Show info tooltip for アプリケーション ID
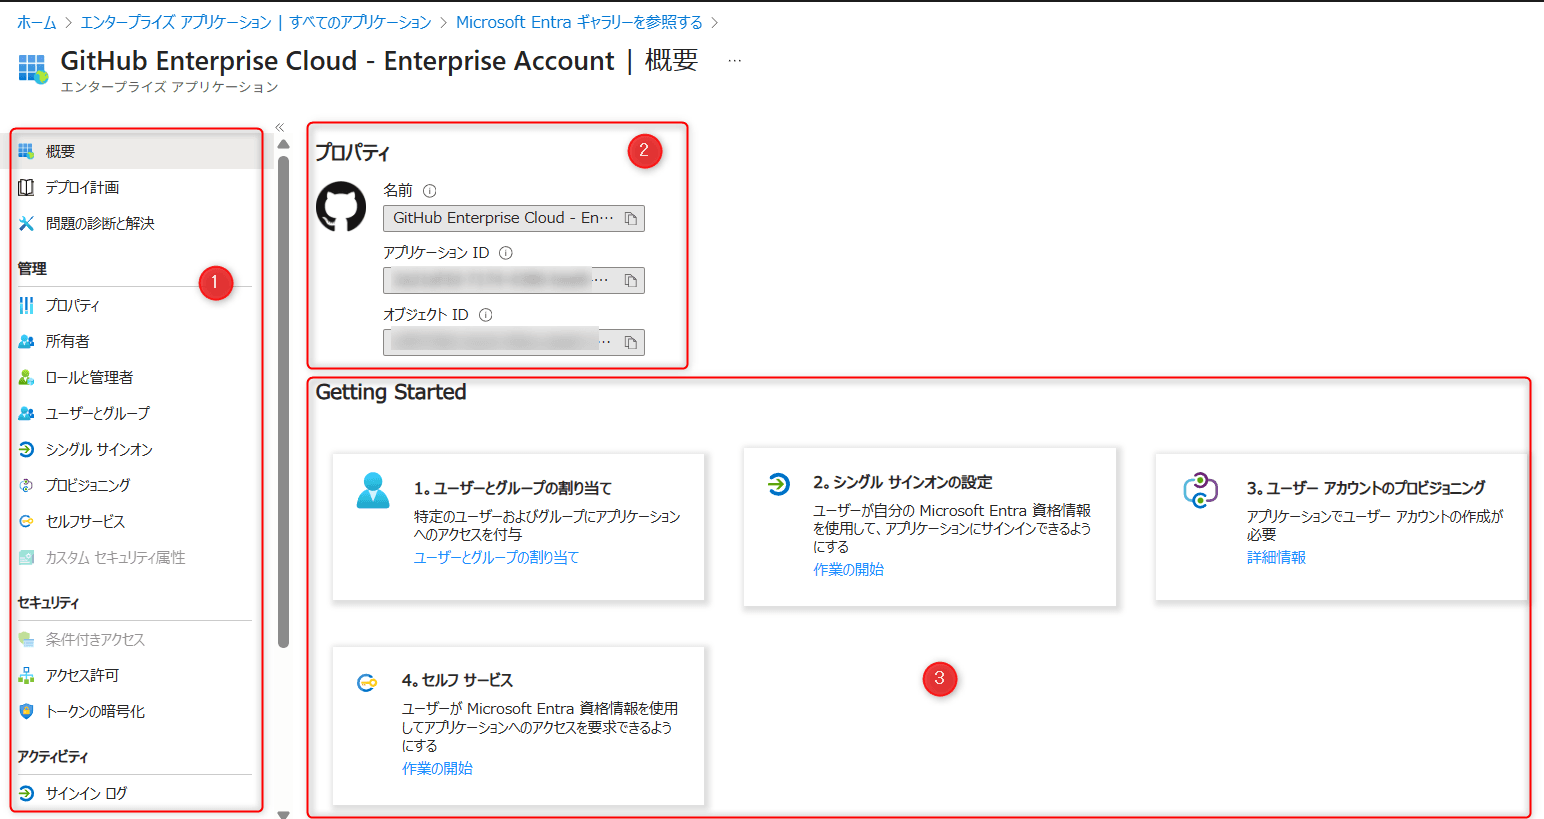The width and height of the screenshot is (1544, 819). [506, 253]
